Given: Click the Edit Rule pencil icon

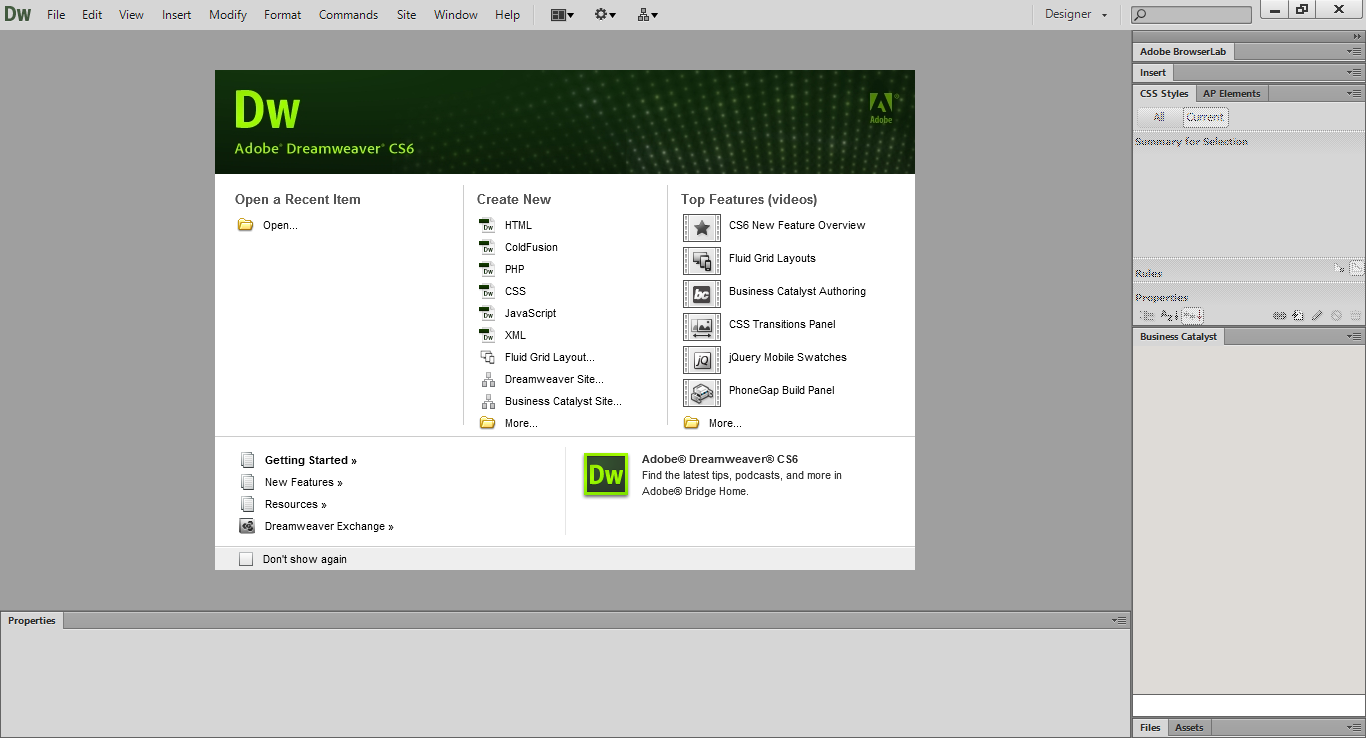Looking at the screenshot, I should (x=1317, y=315).
